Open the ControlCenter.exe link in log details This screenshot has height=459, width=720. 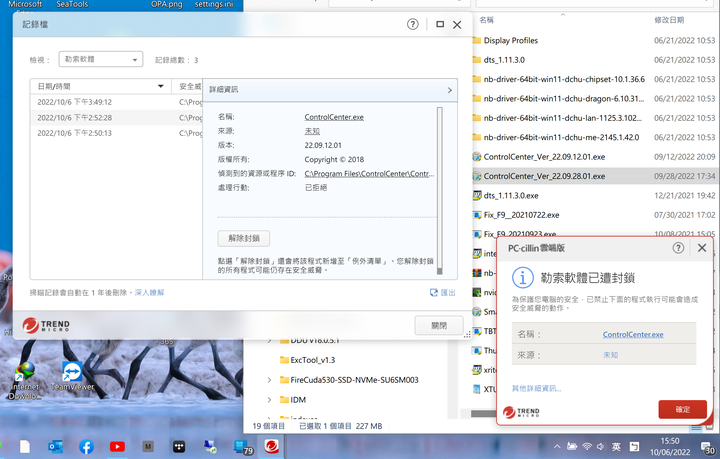pos(334,117)
